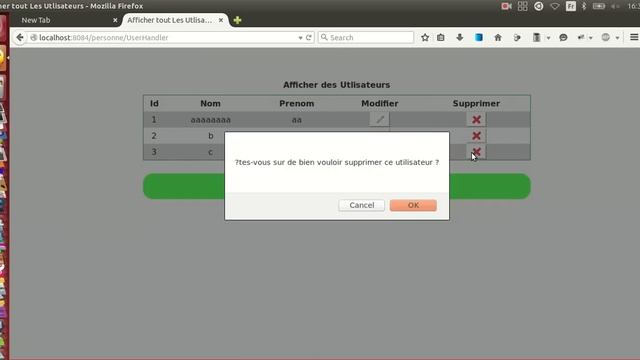Reload the page with the refresh icon
The width and height of the screenshot is (640, 360).
click(309, 38)
